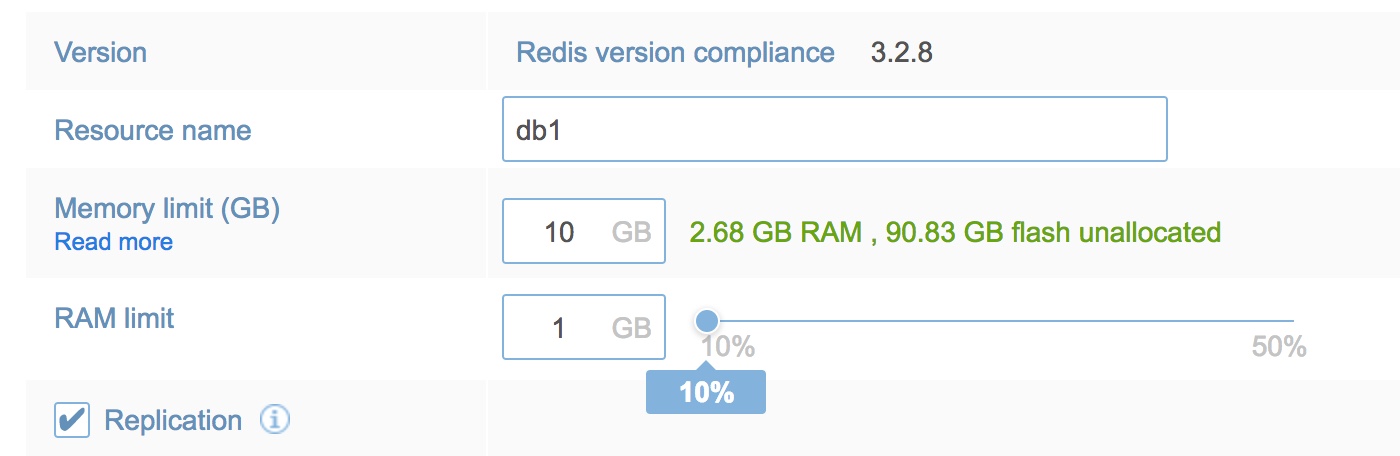This screenshot has width=1400, height=456.
Task: Click the Resource name field containing db1
Action: coord(834,129)
